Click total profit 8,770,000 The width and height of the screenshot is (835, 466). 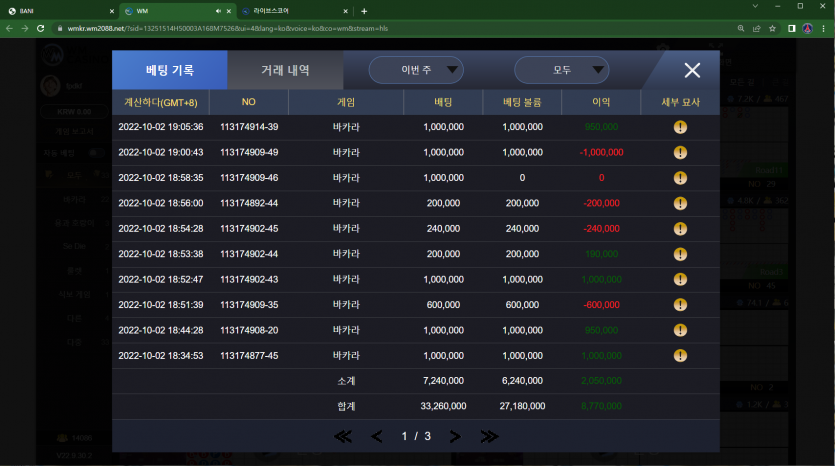pyautogui.click(x=601, y=406)
